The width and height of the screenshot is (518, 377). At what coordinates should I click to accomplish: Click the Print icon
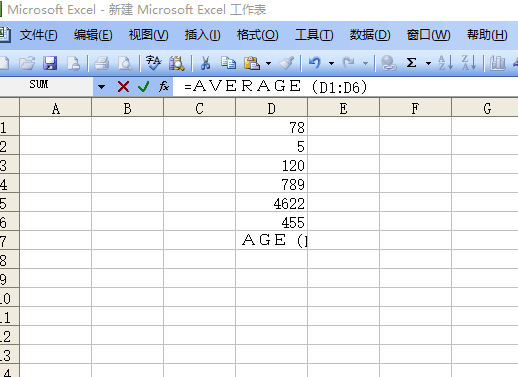pos(102,63)
